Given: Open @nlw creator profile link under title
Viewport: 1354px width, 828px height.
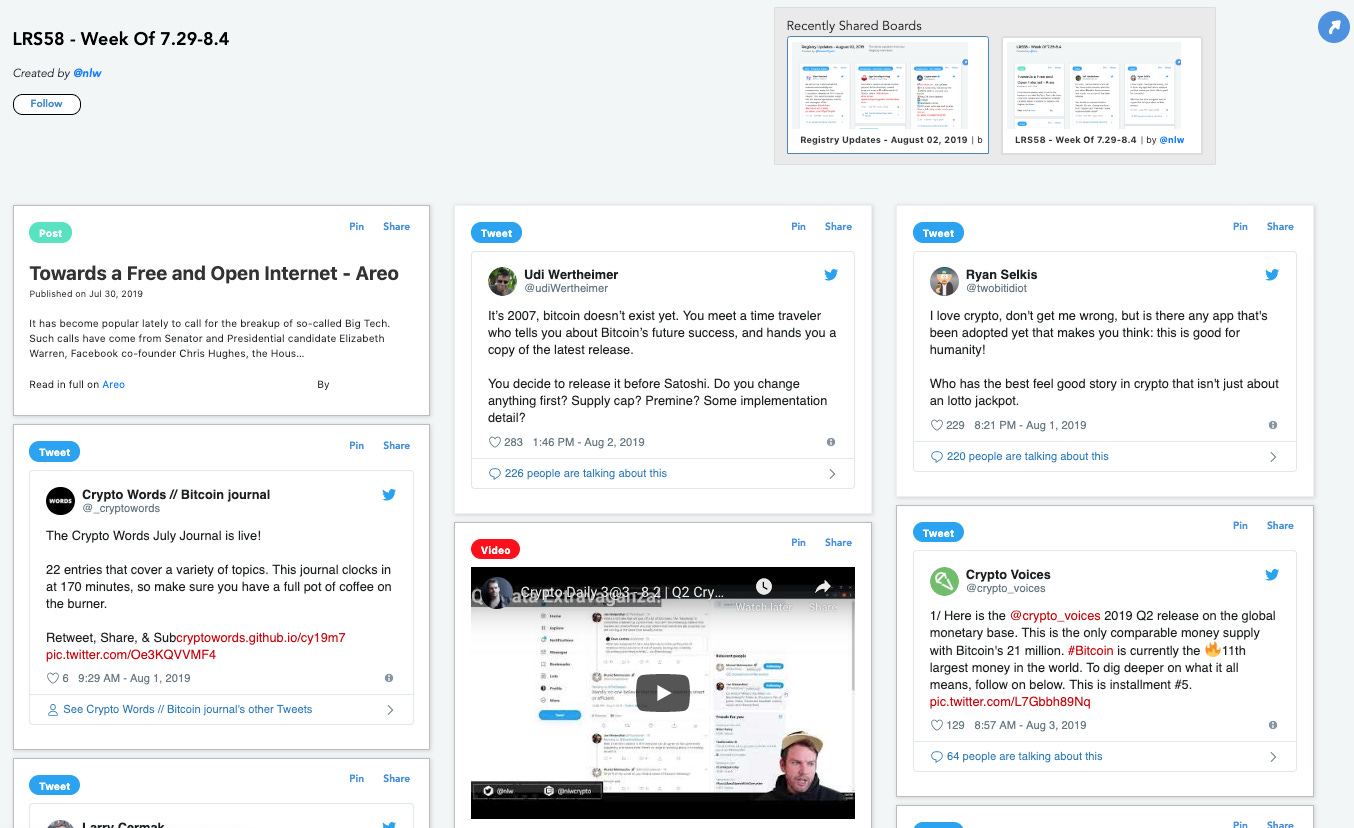Looking at the screenshot, I should point(88,73).
